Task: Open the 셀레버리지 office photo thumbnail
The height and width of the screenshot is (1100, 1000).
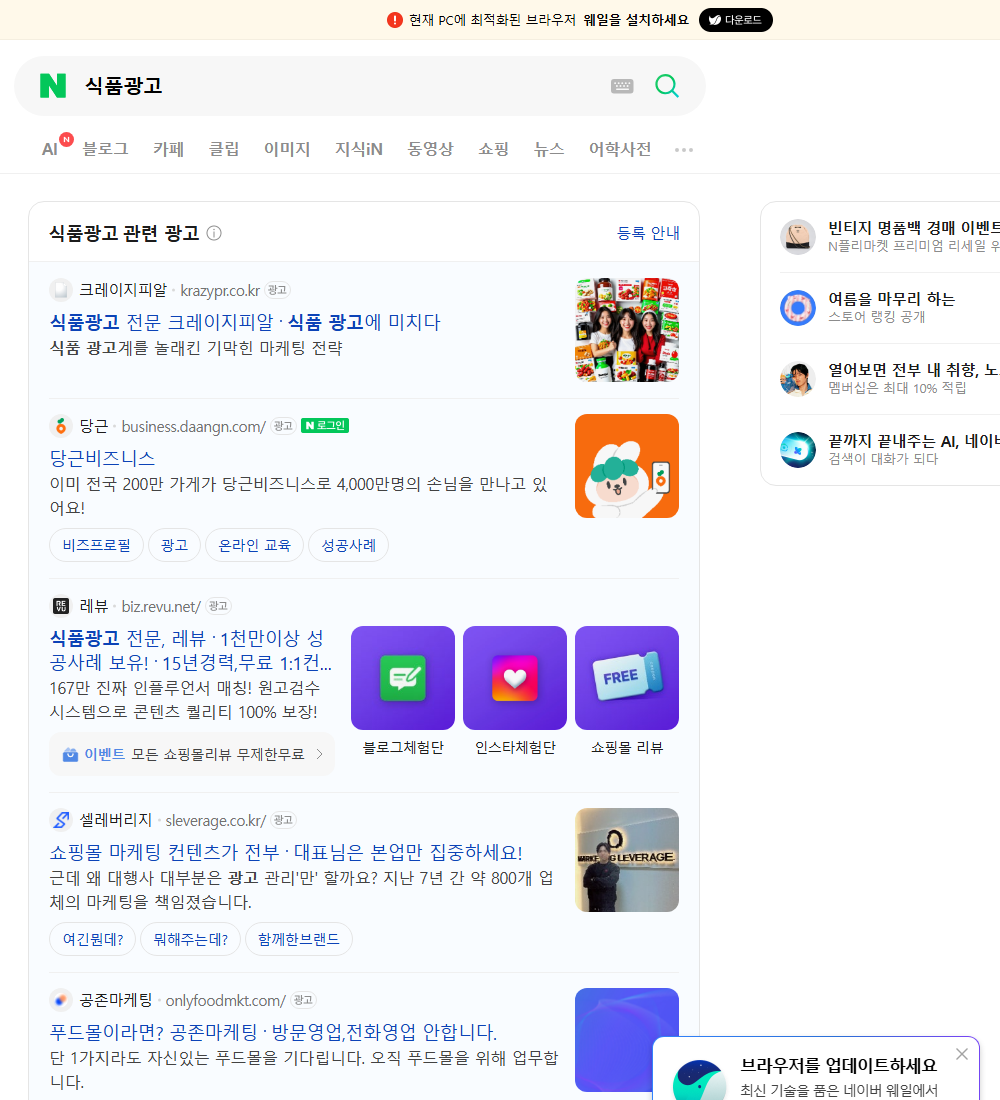Action: (627, 860)
